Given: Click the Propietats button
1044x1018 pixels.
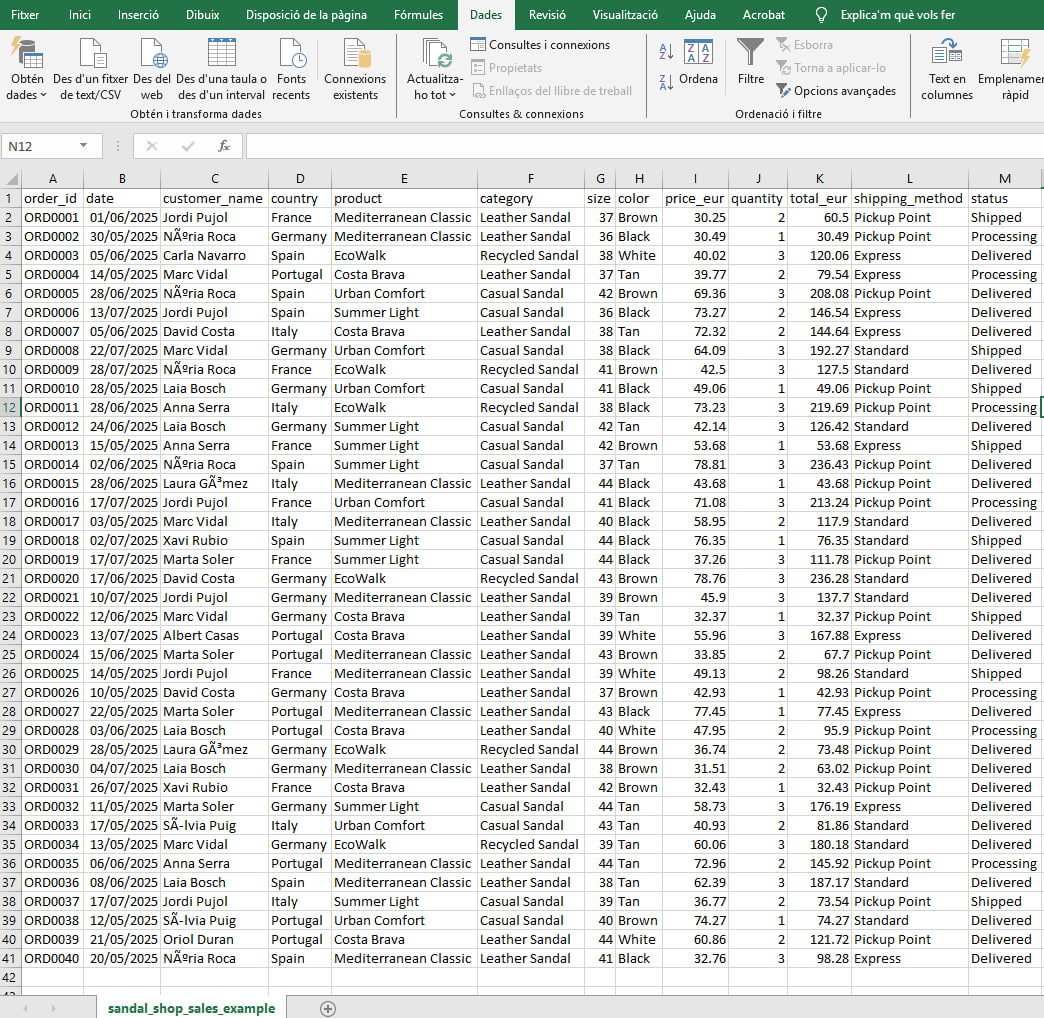Looking at the screenshot, I should click(506, 67).
